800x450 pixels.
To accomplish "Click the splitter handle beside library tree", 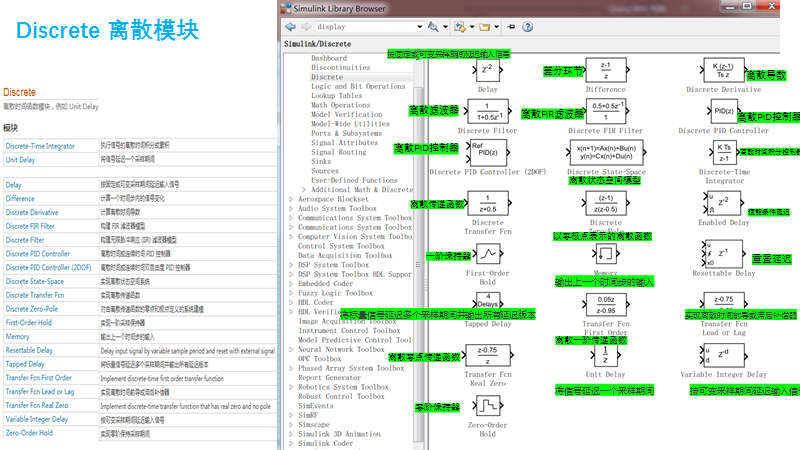I will pos(427,284).
